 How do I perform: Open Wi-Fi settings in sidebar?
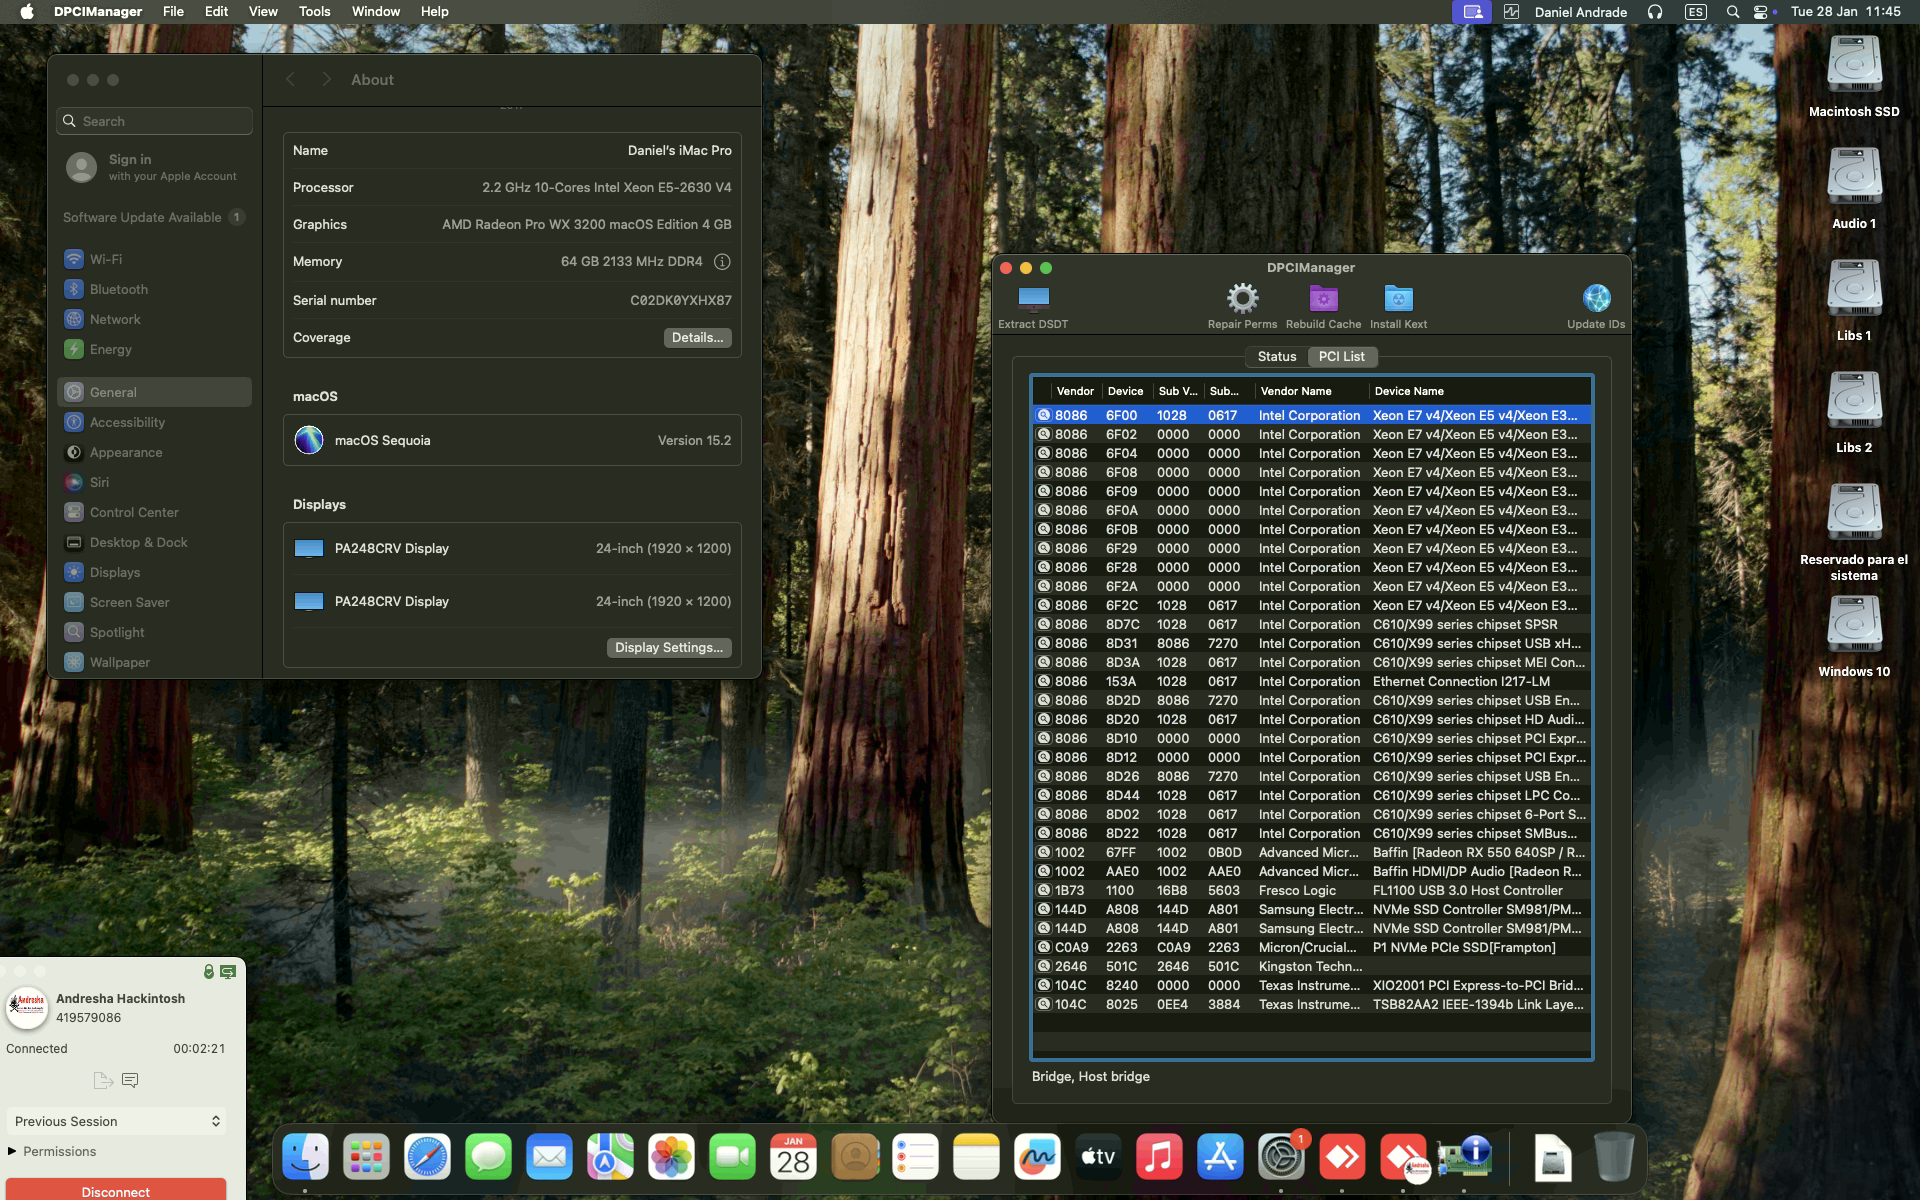(x=154, y=259)
